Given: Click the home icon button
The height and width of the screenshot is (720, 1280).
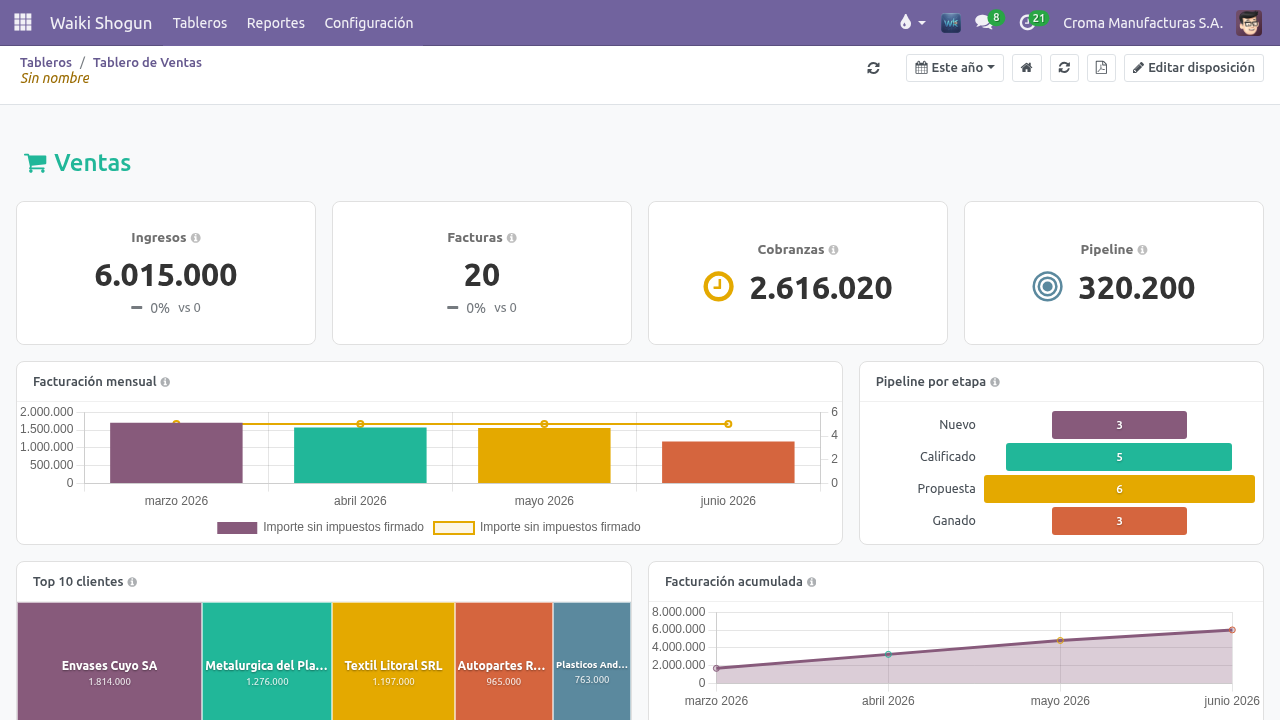Looking at the screenshot, I should [1026, 68].
